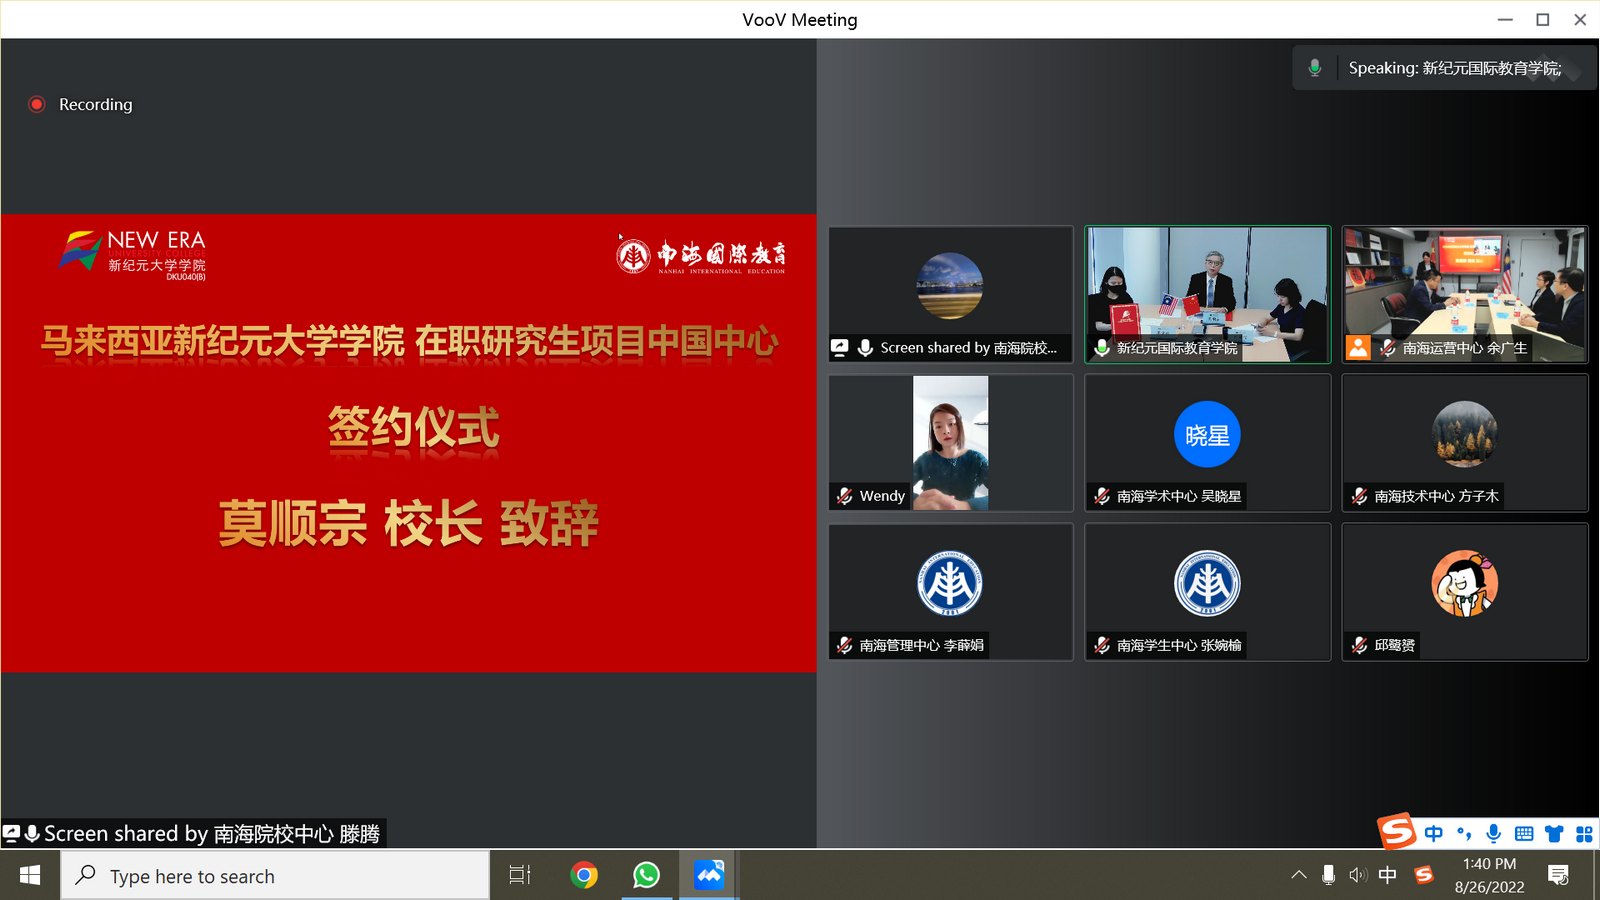Open the volume control in system tray
The height and width of the screenshot is (900, 1600).
tap(1357, 875)
